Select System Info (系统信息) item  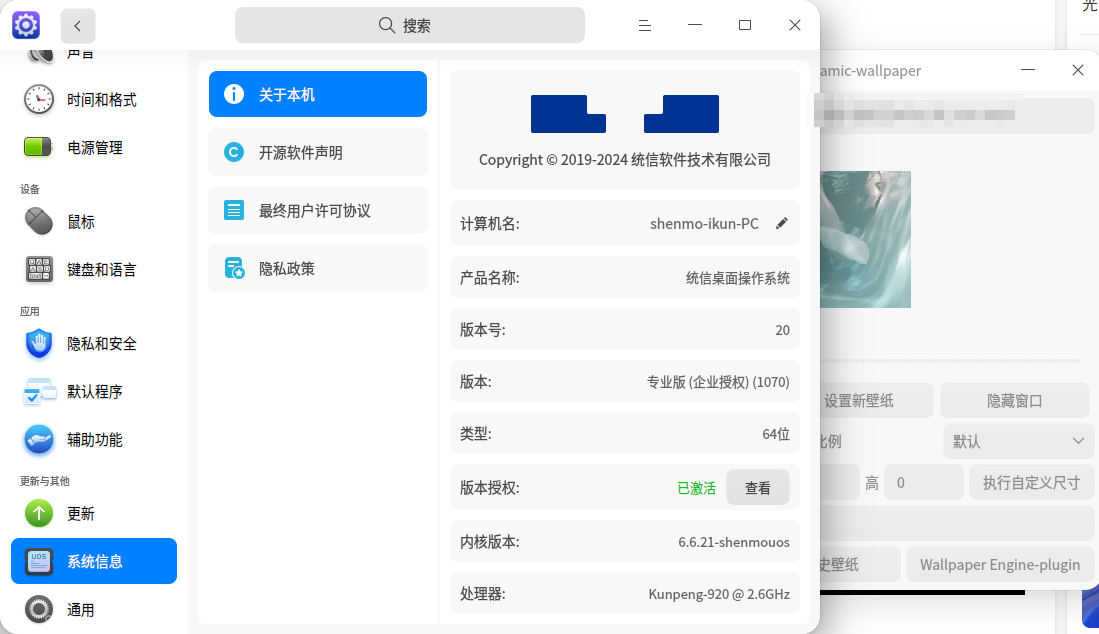94,561
